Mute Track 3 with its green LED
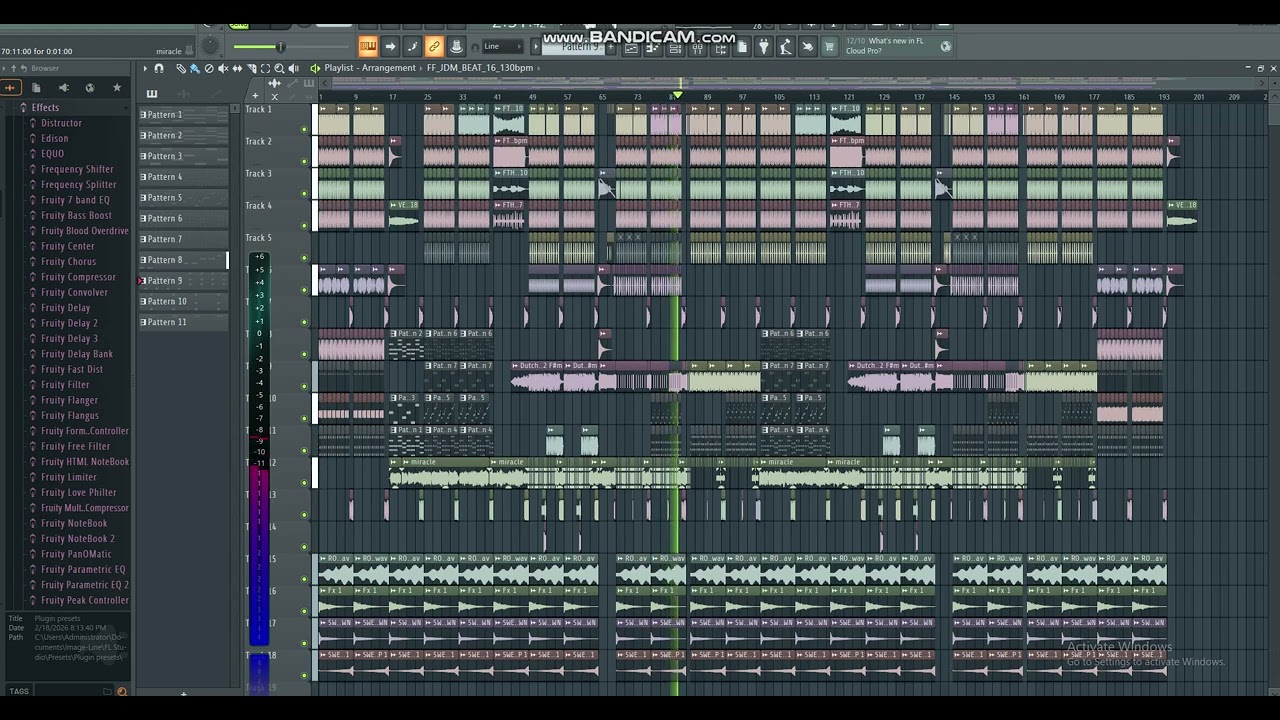The height and width of the screenshot is (720, 1280). point(305,193)
